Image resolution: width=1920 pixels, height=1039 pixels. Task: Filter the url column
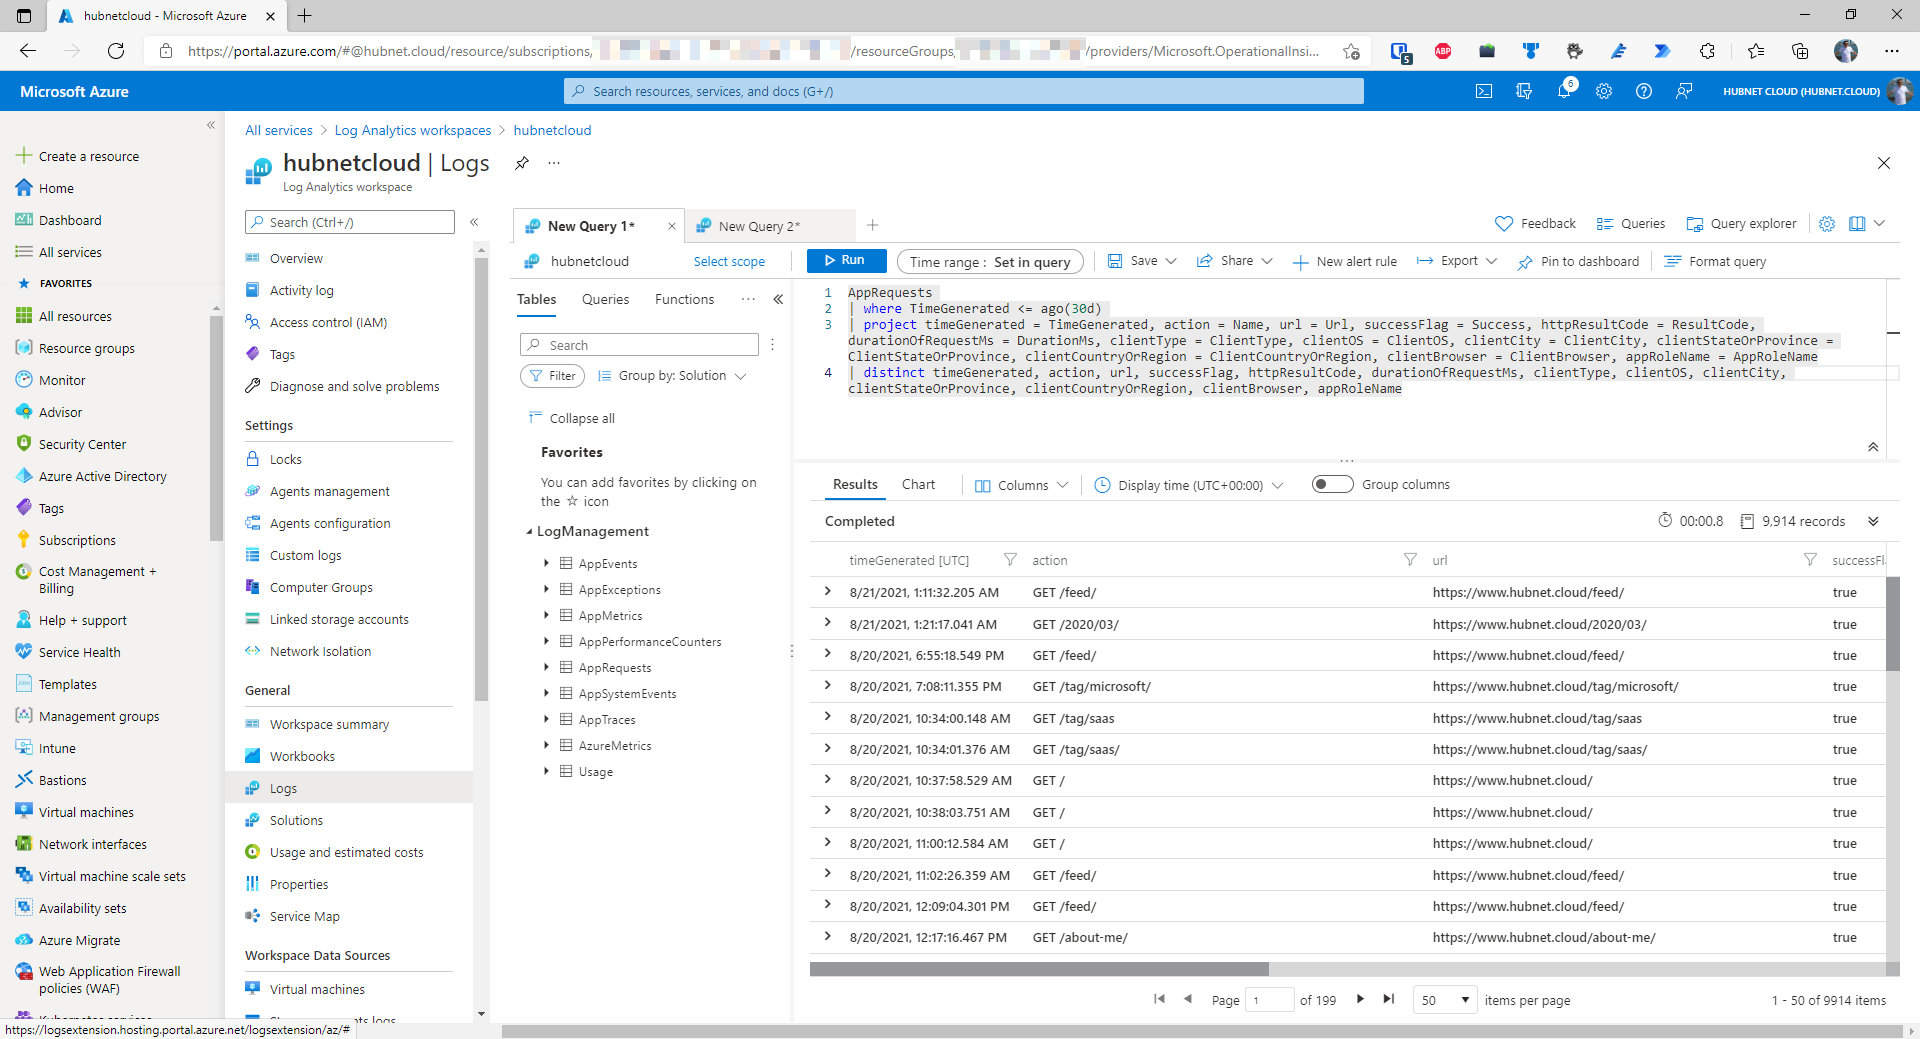[1810, 560]
